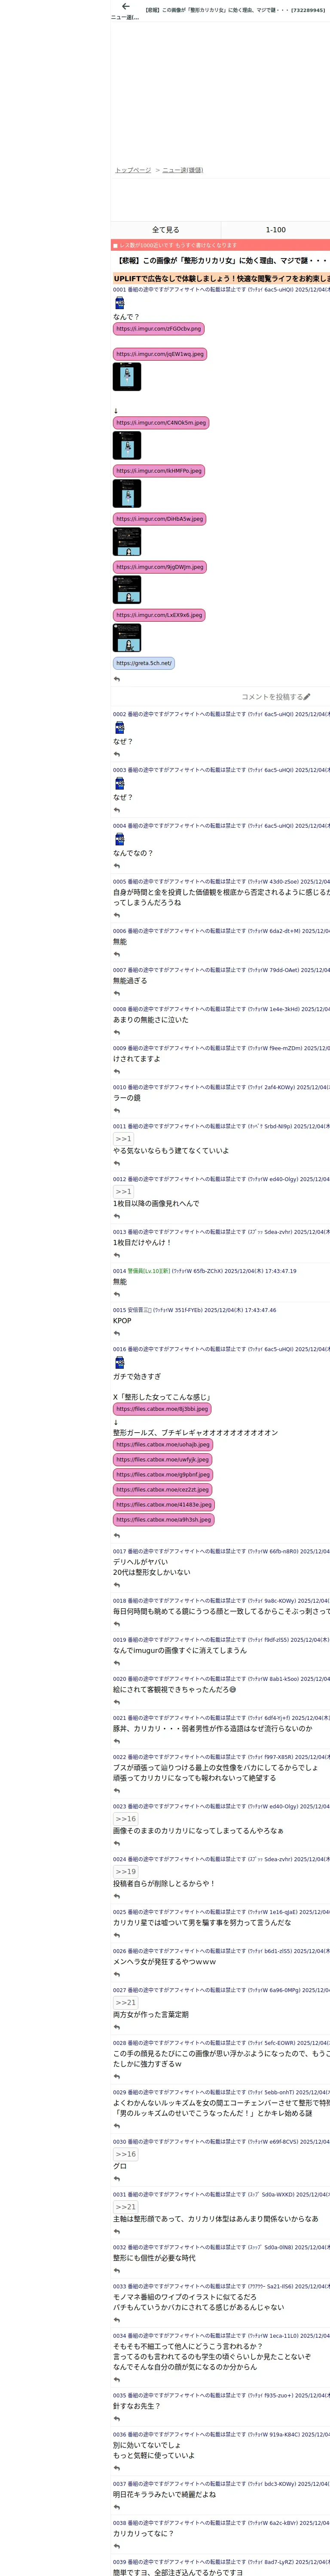The image size is (330, 2576).
Task: Switch to the 全て見る tab
Action: tap(165, 230)
